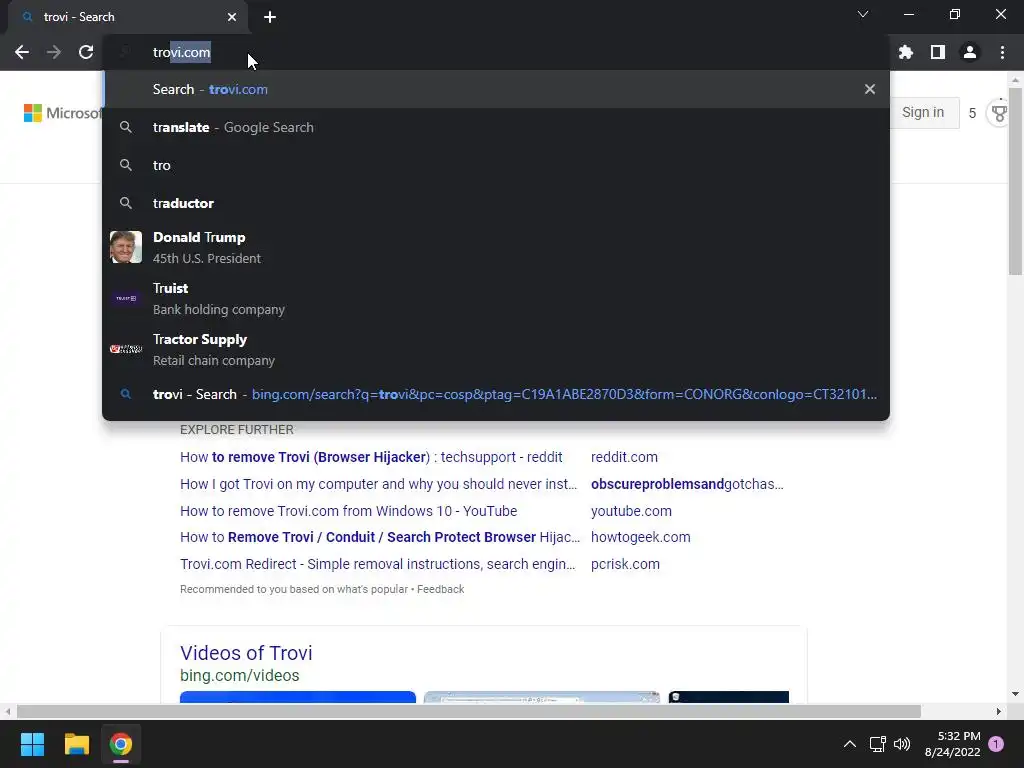Click the magnifier icon beside 'translate'

tap(126, 127)
